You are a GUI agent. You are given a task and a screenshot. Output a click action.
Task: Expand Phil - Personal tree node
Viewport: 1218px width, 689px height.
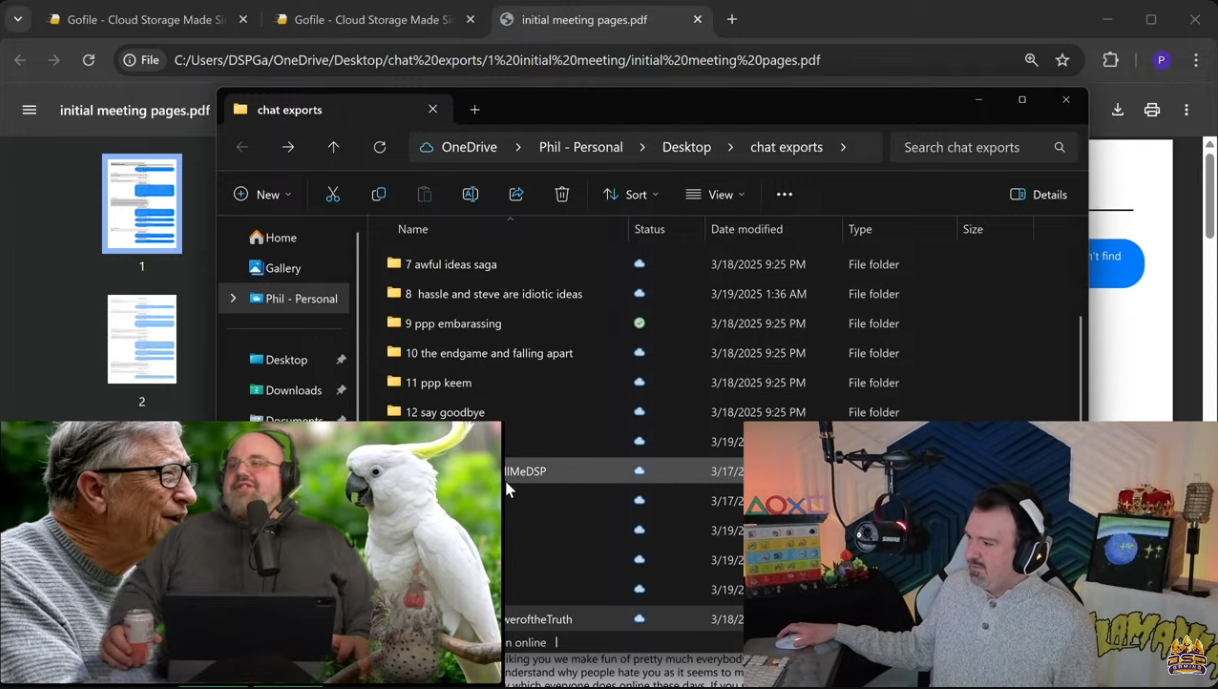[x=233, y=298]
